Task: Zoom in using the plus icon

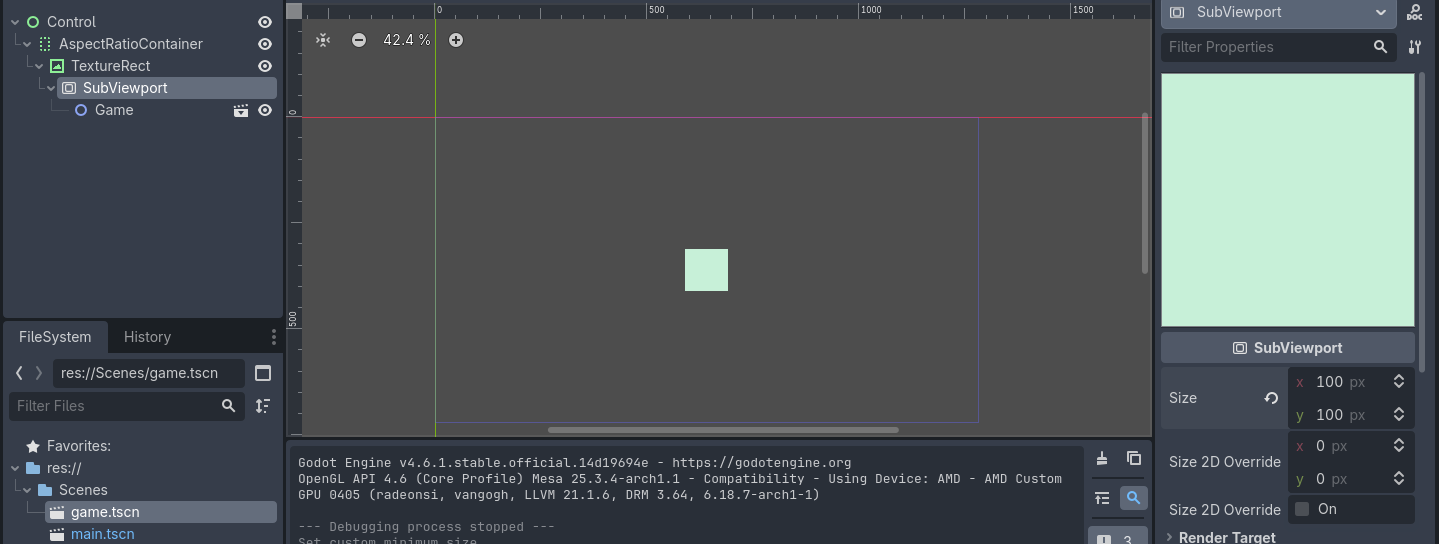Action: [456, 40]
